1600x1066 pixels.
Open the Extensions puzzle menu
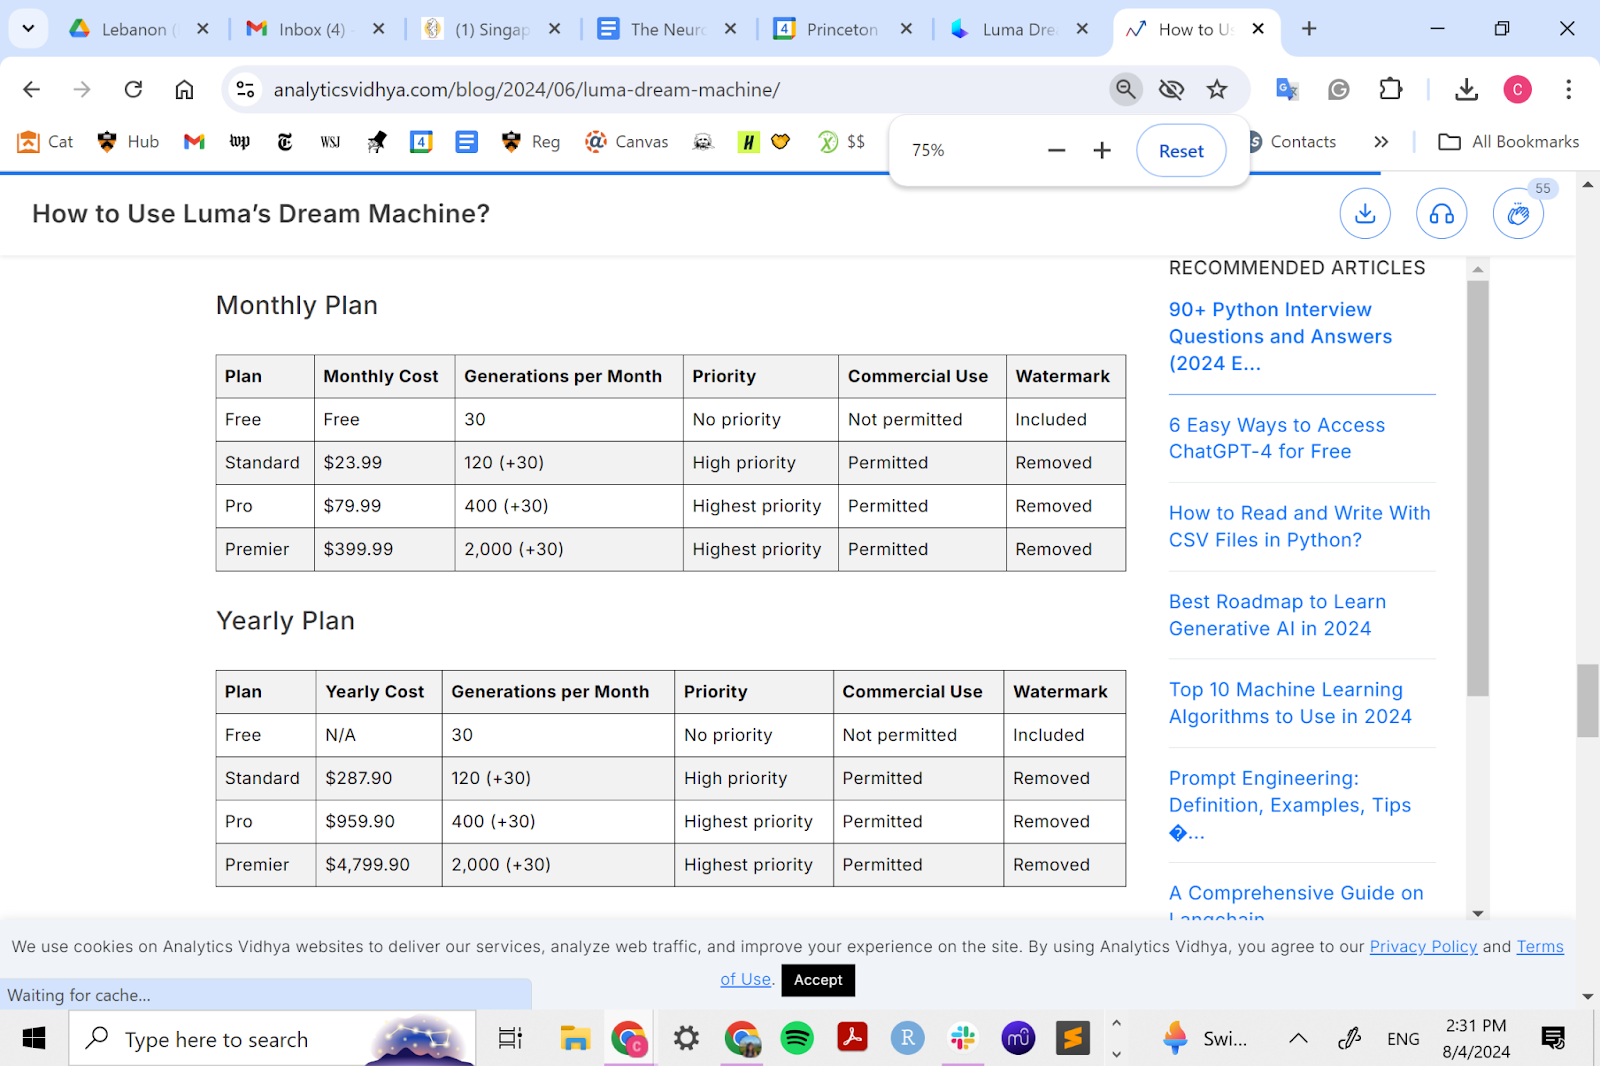pyautogui.click(x=1391, y=90)
